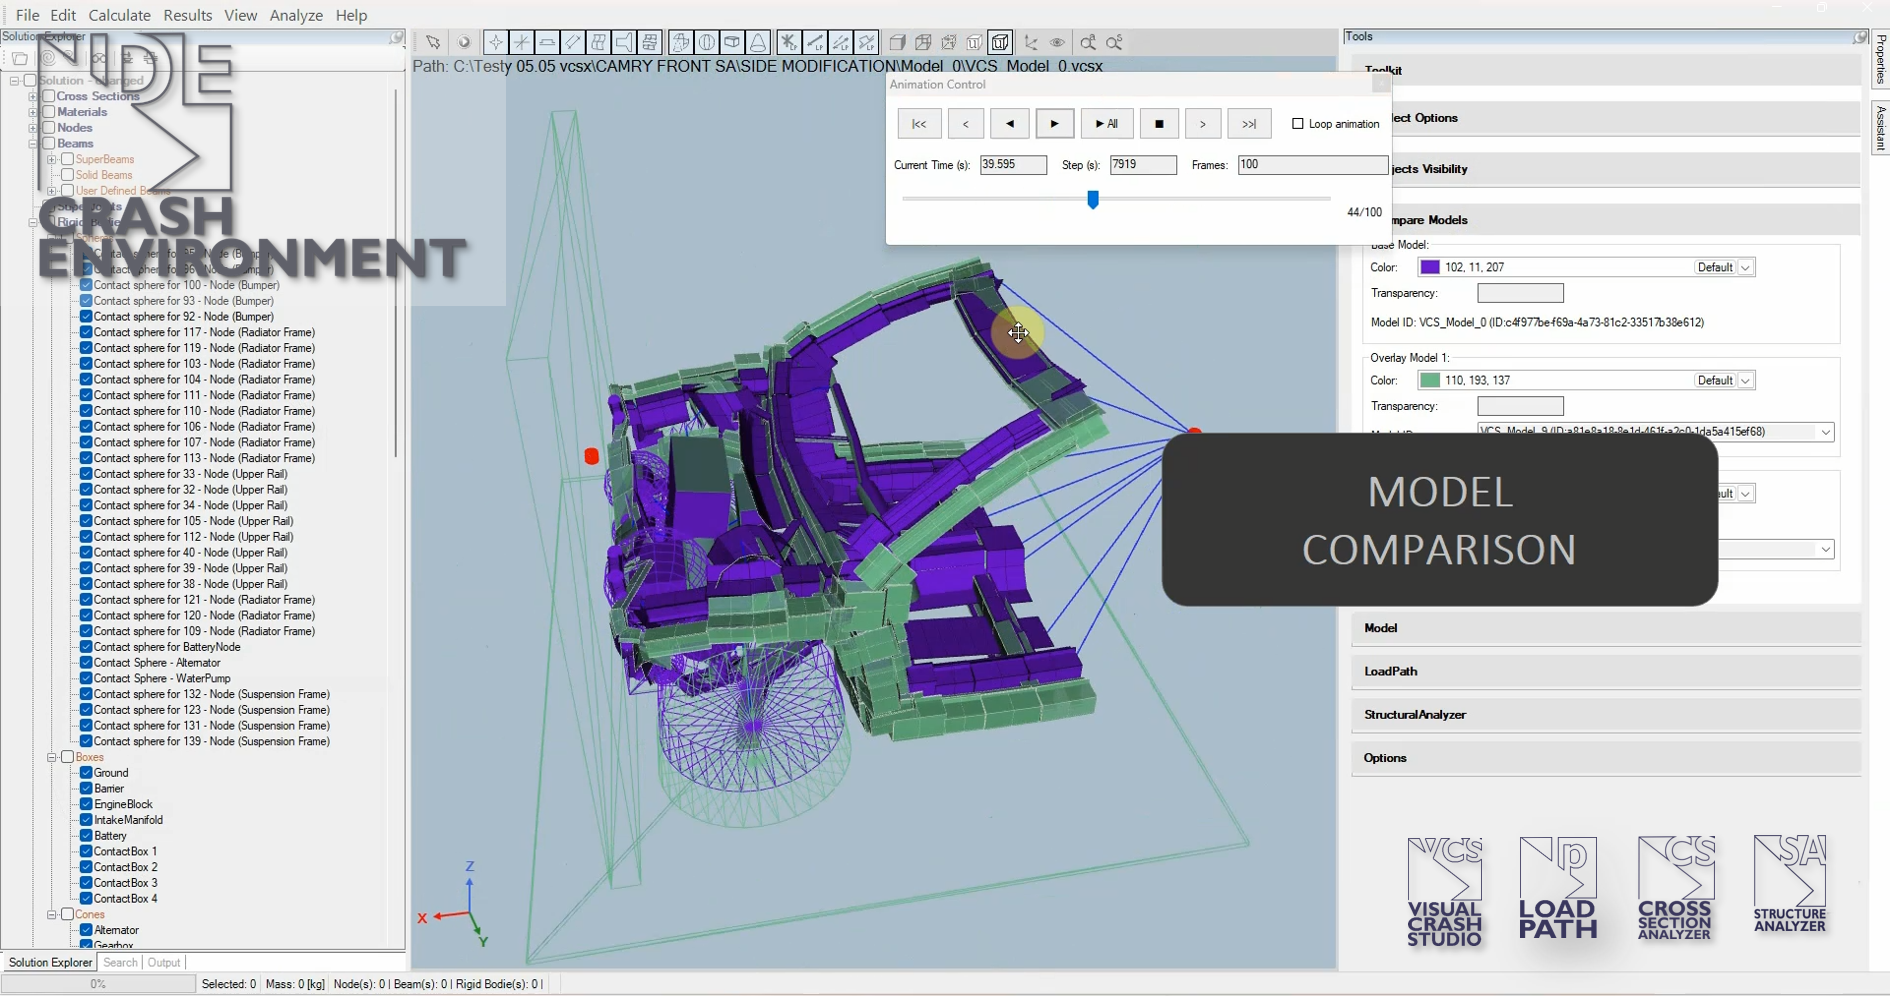
Task: Open Base Model color Default dropdown
Action: click(1745, 267)
